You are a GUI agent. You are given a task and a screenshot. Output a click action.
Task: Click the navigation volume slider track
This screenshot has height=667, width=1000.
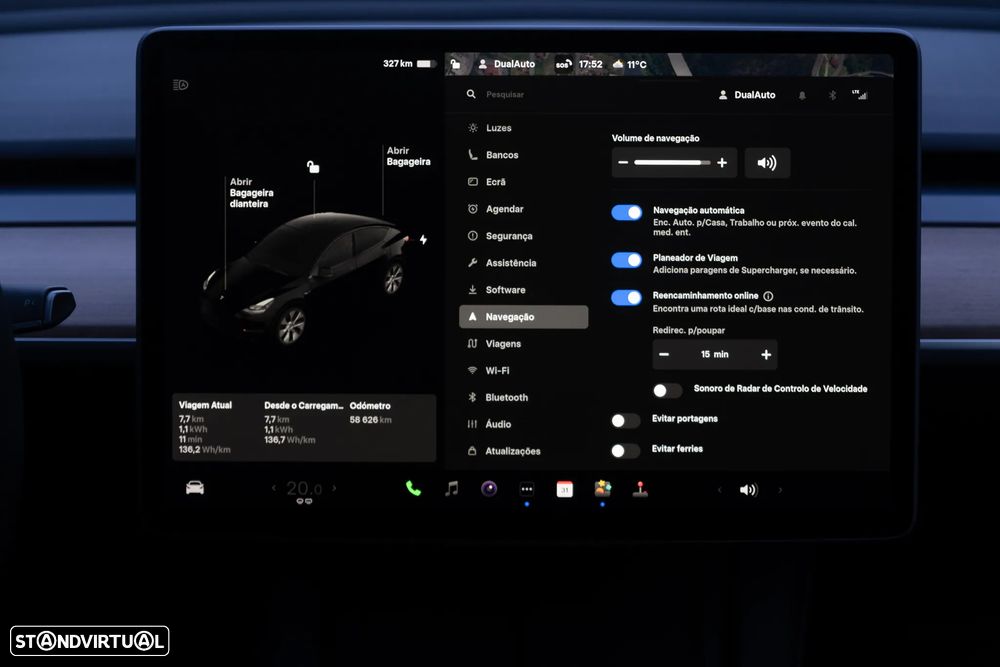pos(672,163)
